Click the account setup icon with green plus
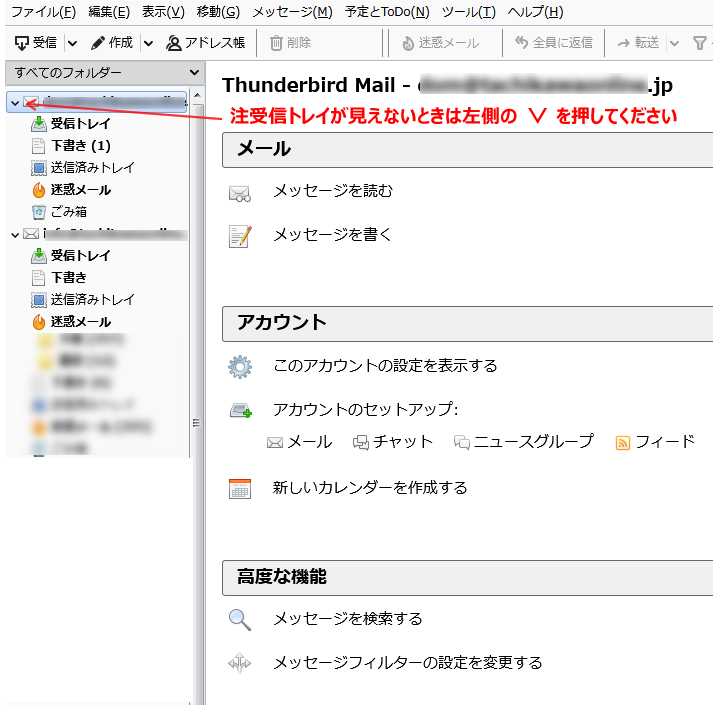713x705 pixels. click(x=241, y=410)
